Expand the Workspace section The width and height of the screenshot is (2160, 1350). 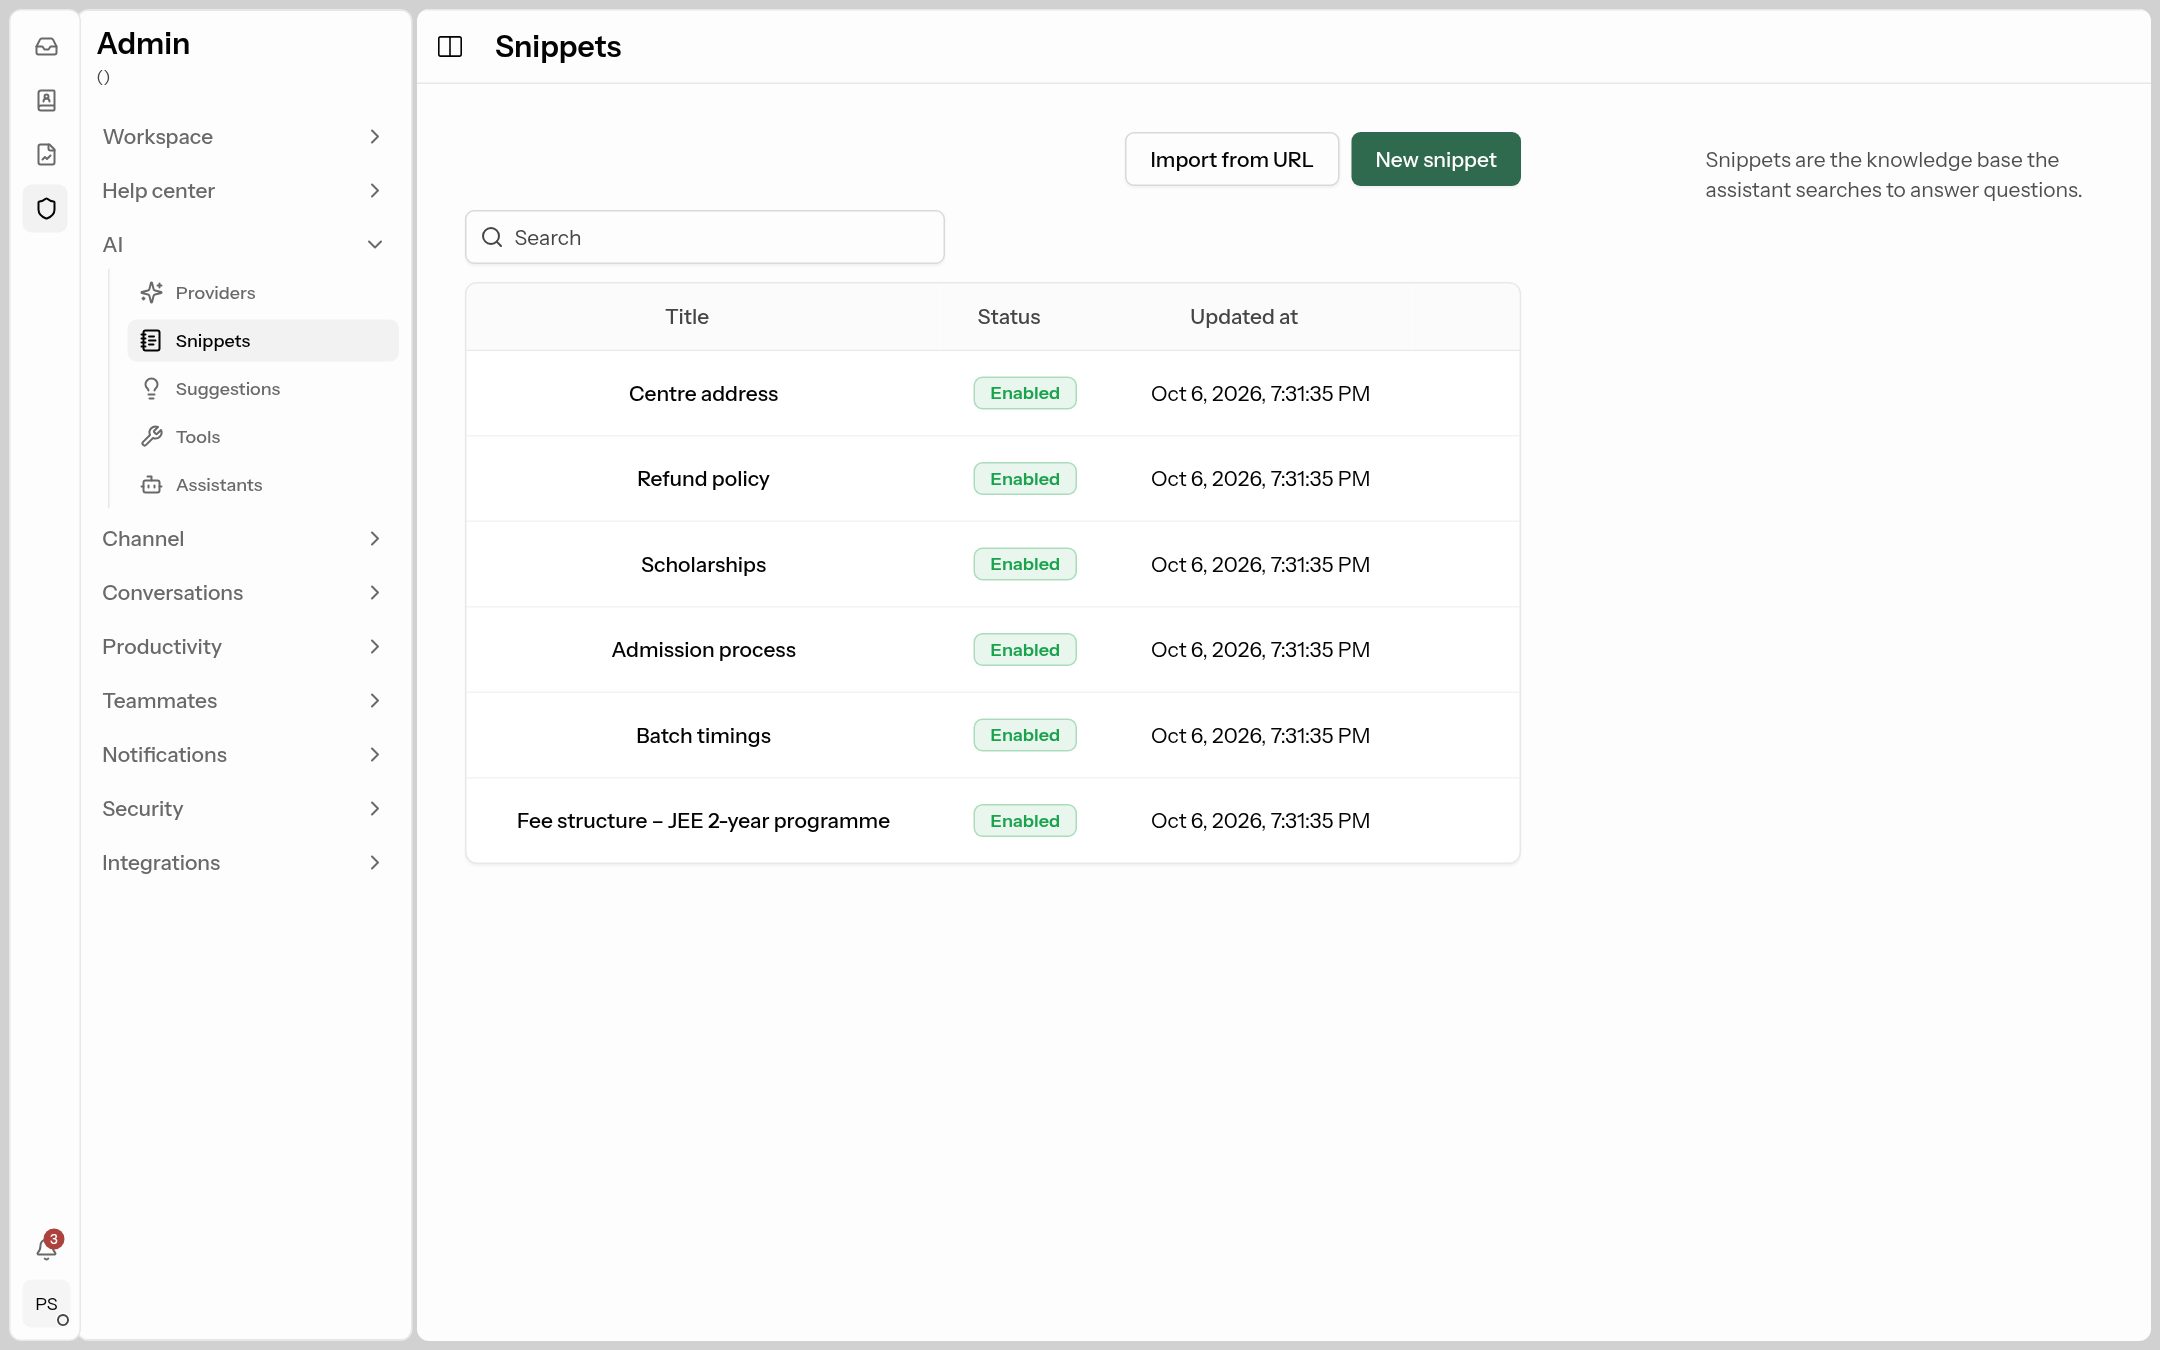(242, 137)
